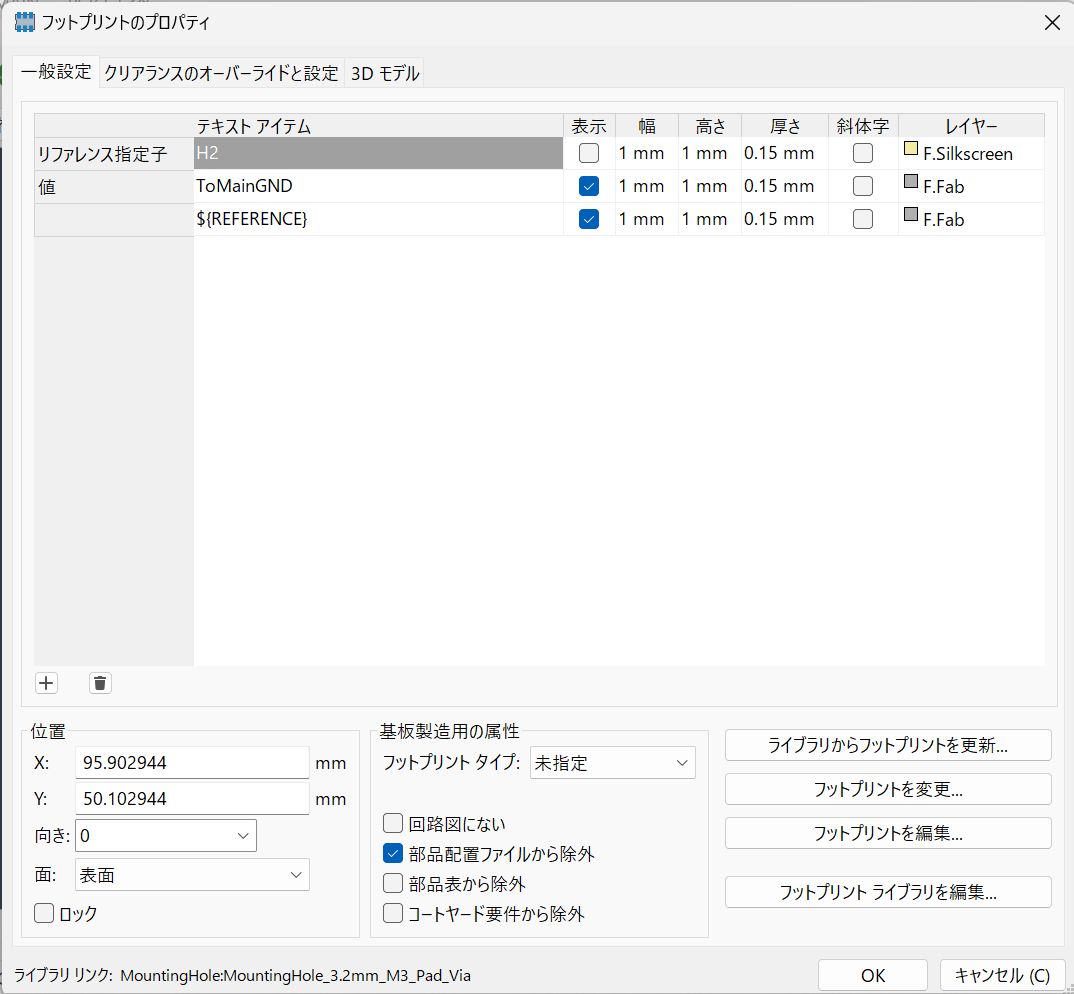Check コートヤード要件から除外 checkbox

point(392,913)
